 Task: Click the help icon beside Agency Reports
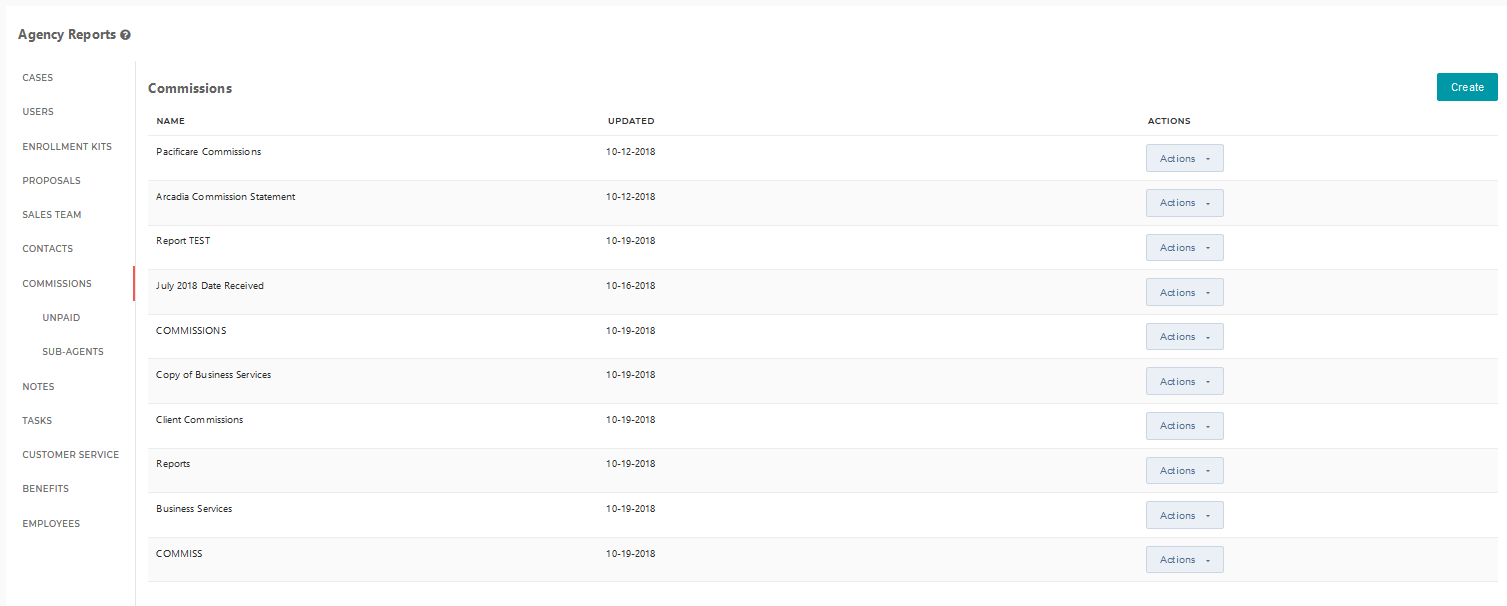(x=125, y=35)
